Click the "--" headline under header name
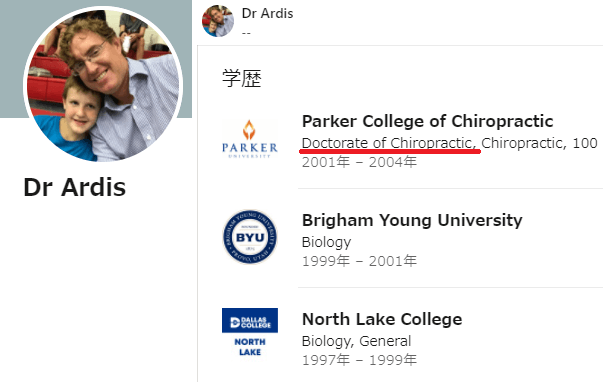Image resolution: width=610 pixels, height=382 pixels. [x=246, y=33]
